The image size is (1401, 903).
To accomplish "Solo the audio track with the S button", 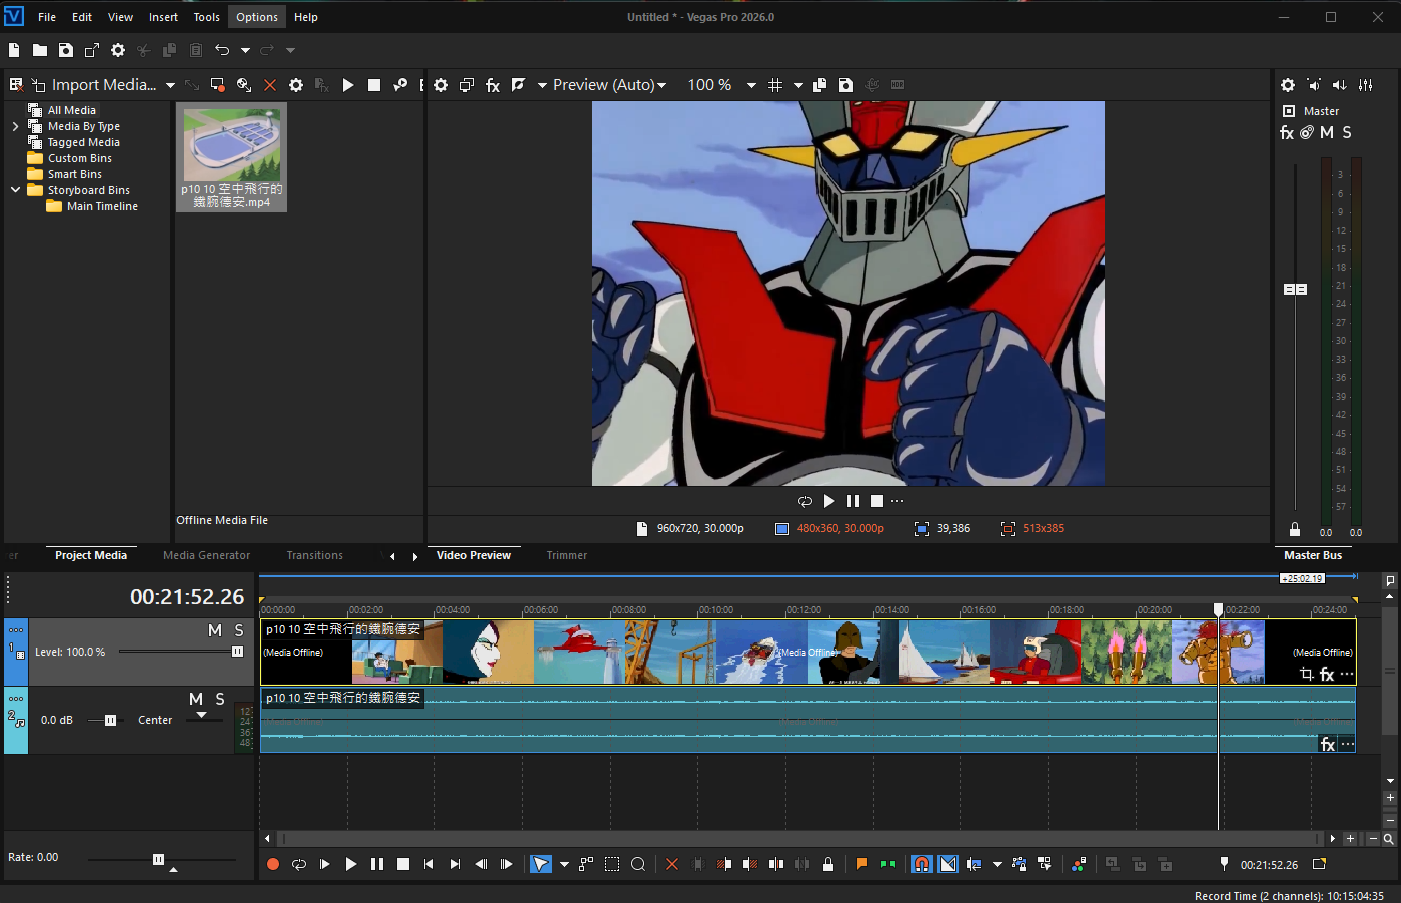I will [220, 699].
